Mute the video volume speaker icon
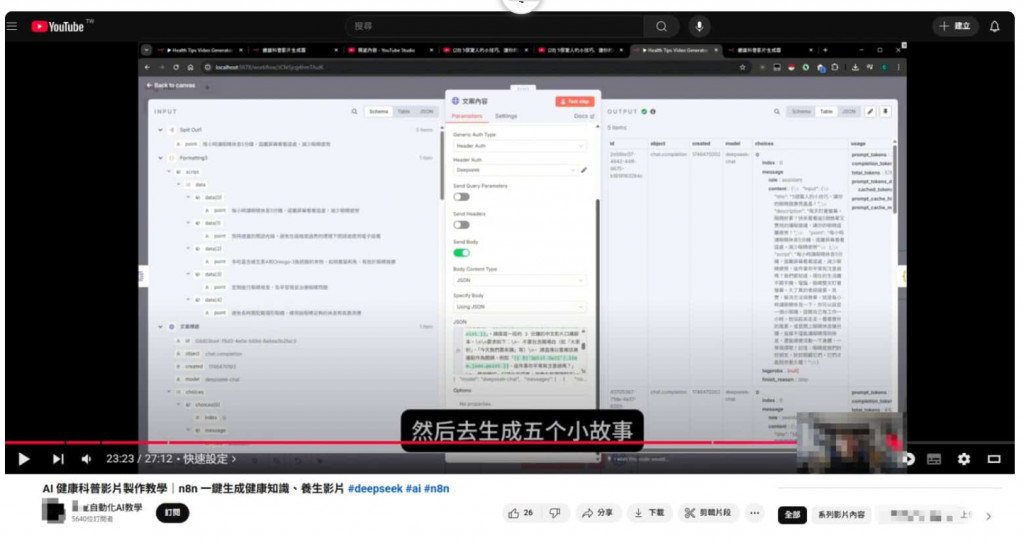This screenshot has width=1024, height=543. (86, 459)
